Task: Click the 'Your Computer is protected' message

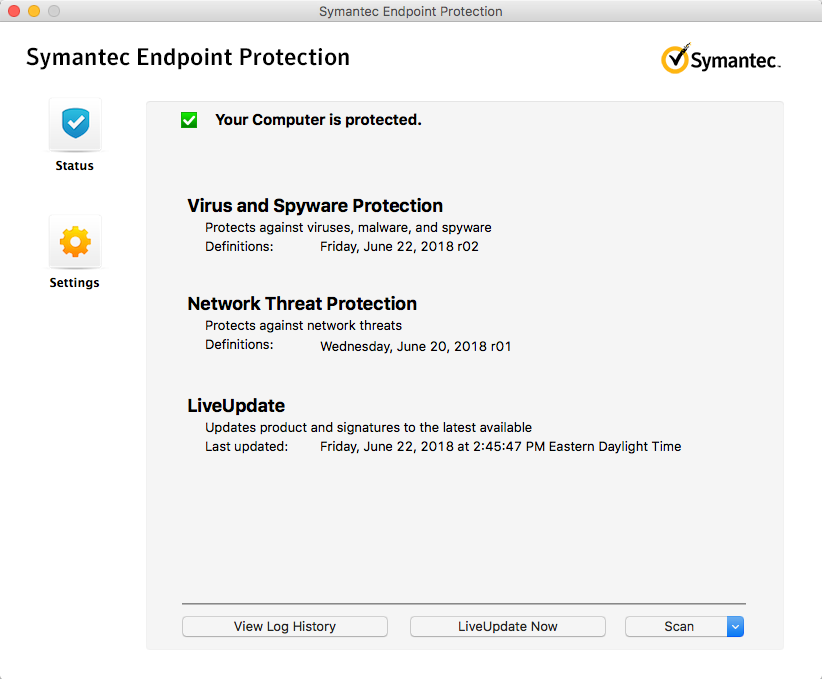Action: click(318, 120)
